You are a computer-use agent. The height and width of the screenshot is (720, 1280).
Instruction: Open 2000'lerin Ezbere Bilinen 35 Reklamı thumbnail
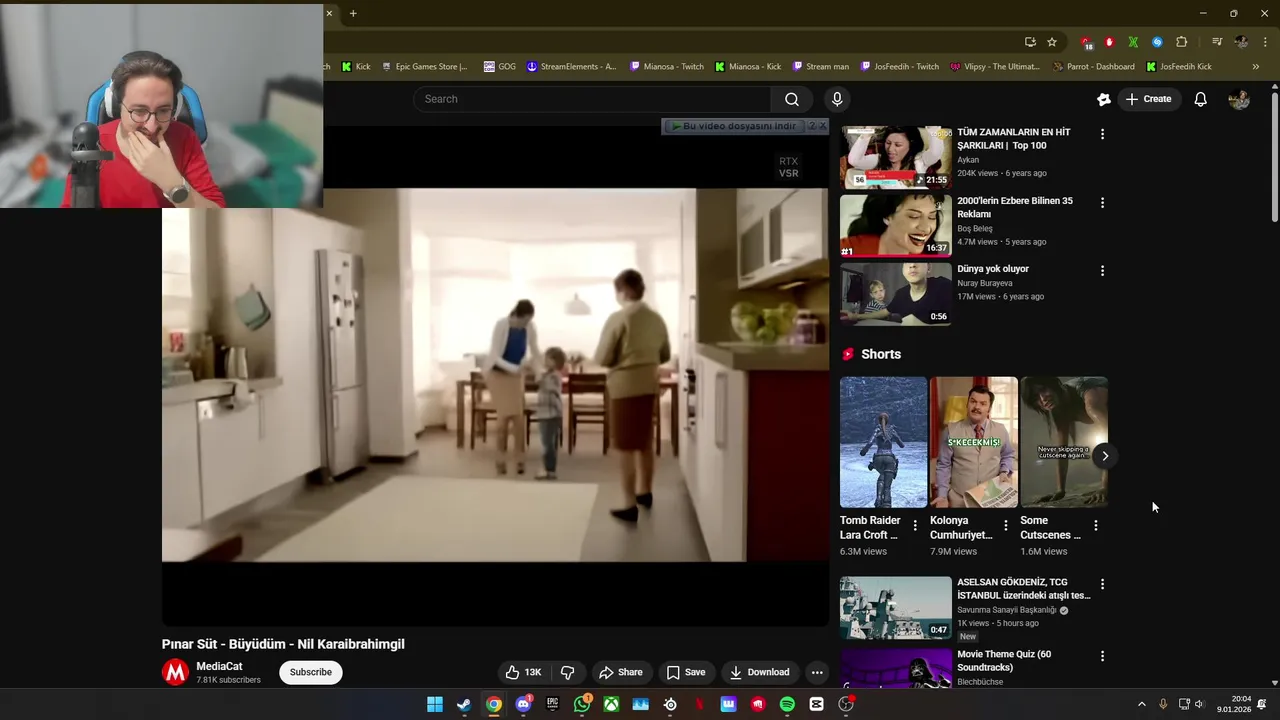(895, 225)
